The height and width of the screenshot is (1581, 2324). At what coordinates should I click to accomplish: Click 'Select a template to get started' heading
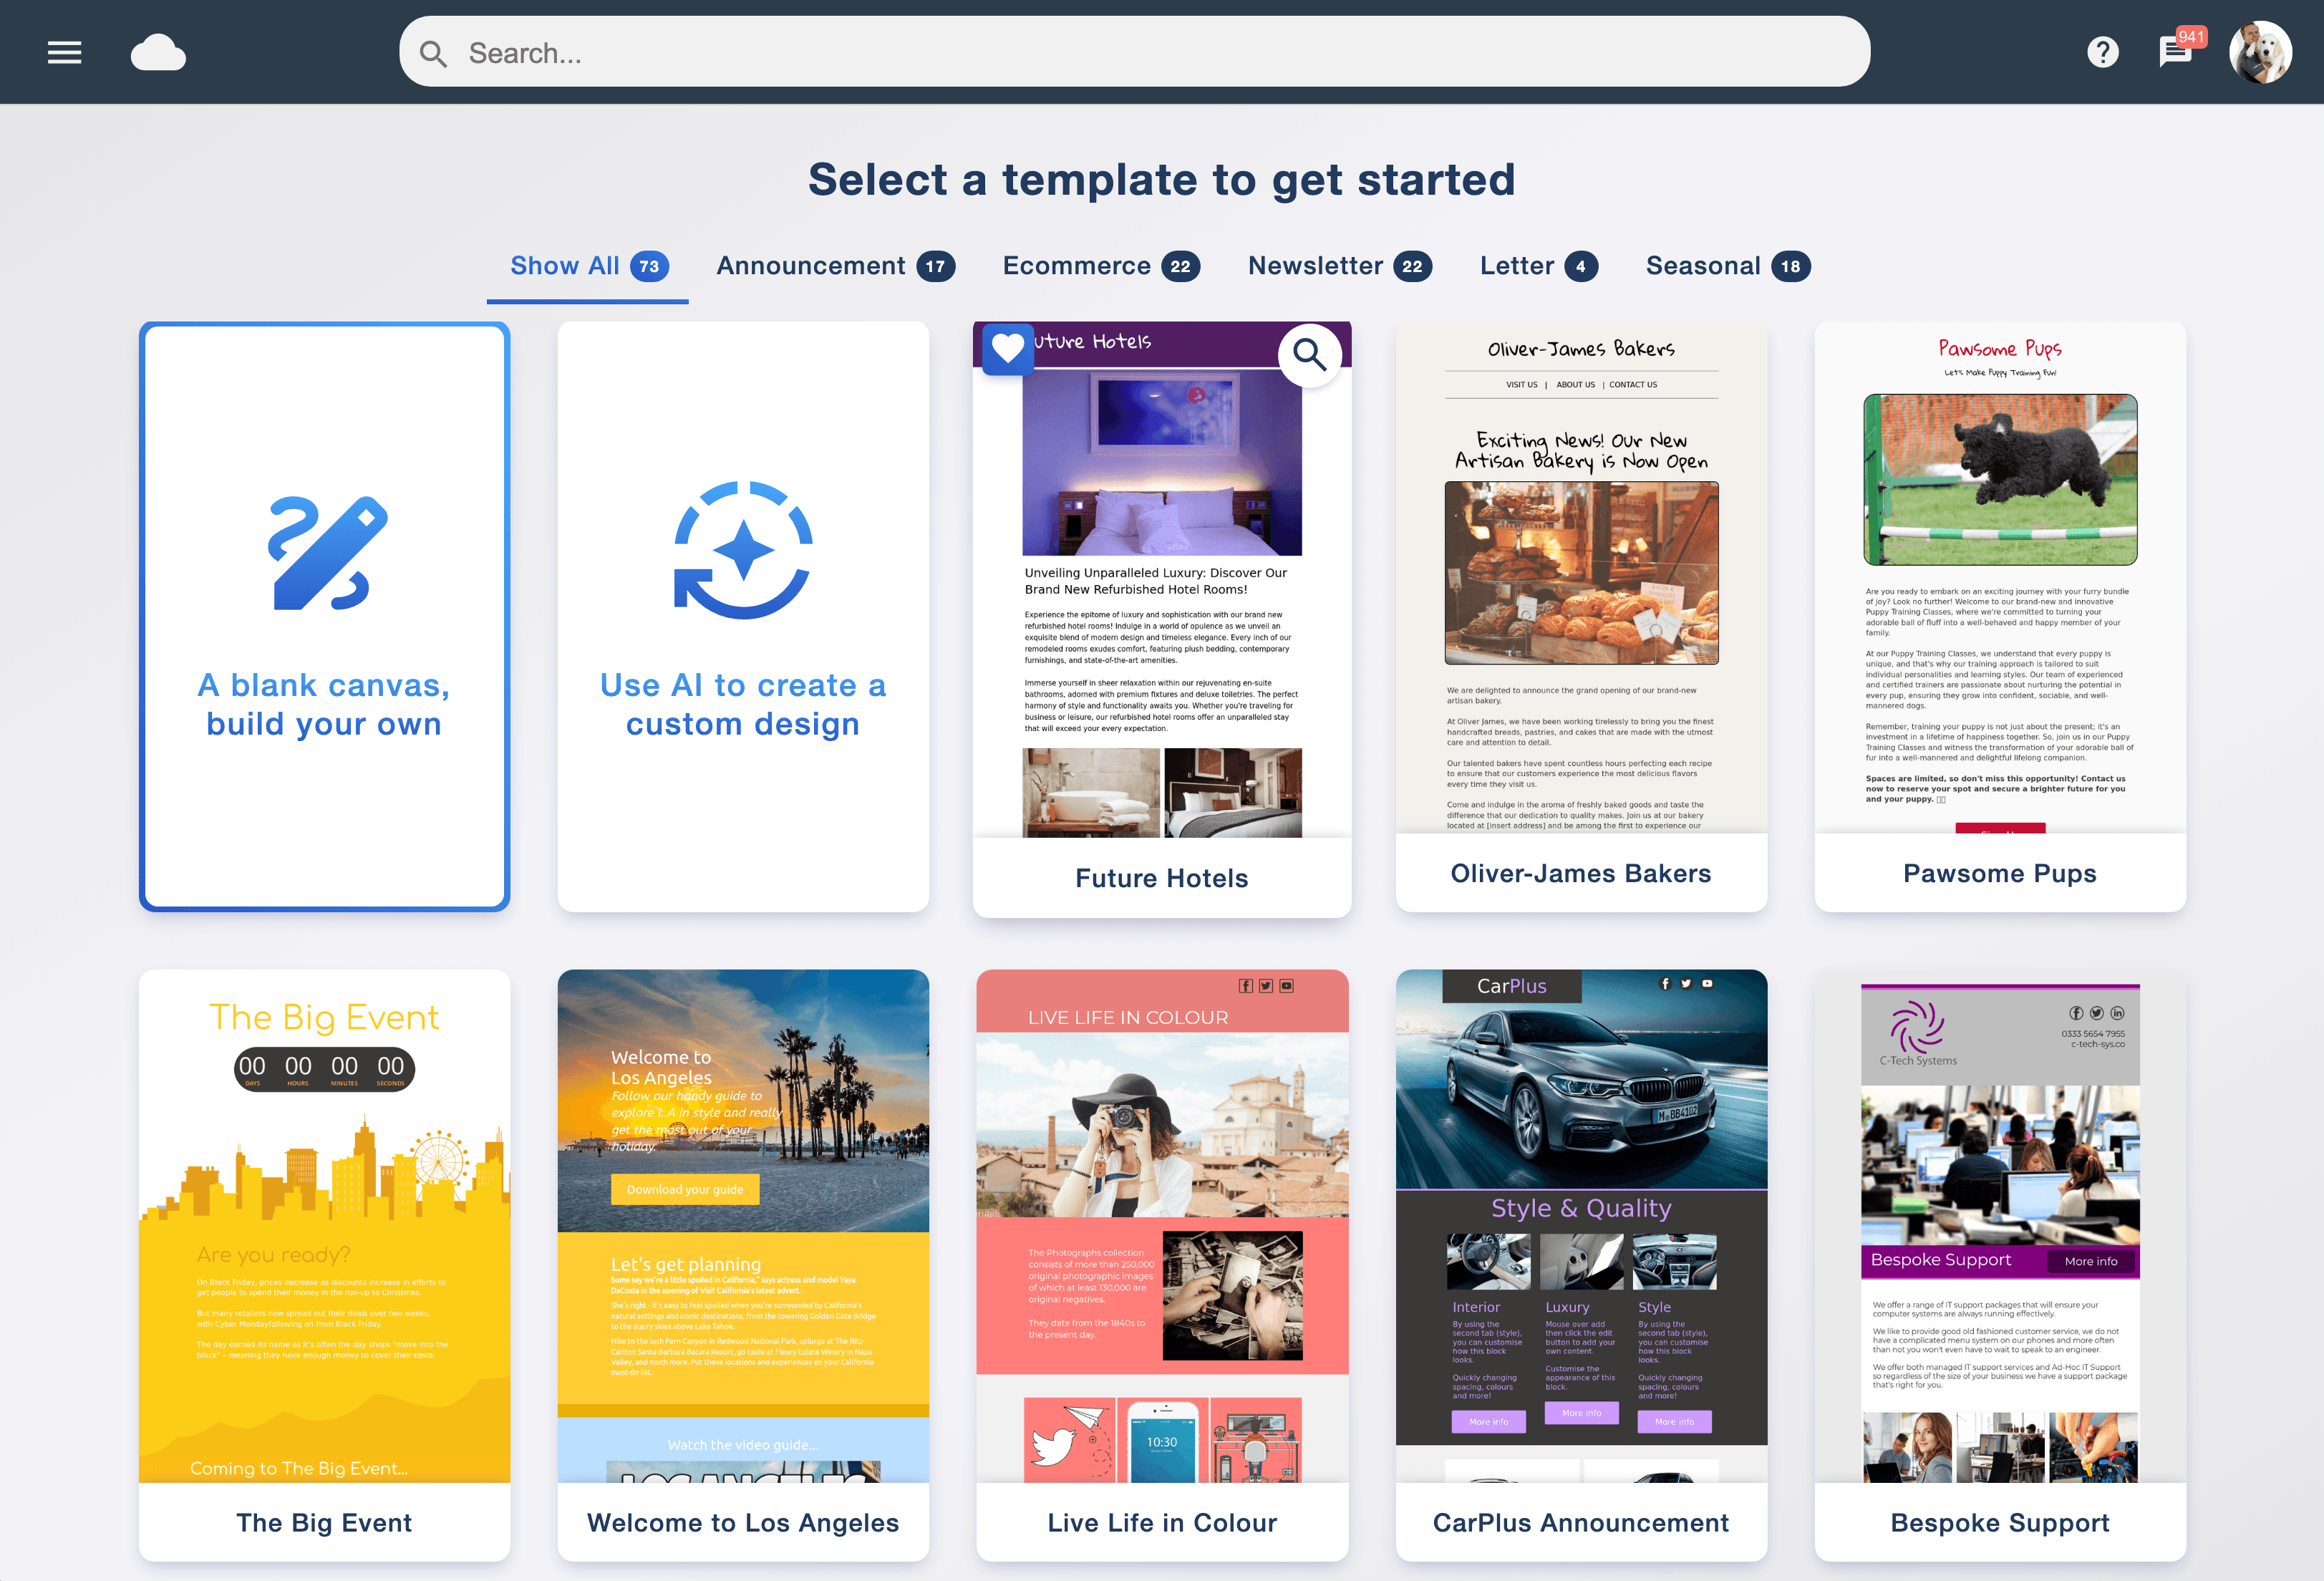[1162, 180]
